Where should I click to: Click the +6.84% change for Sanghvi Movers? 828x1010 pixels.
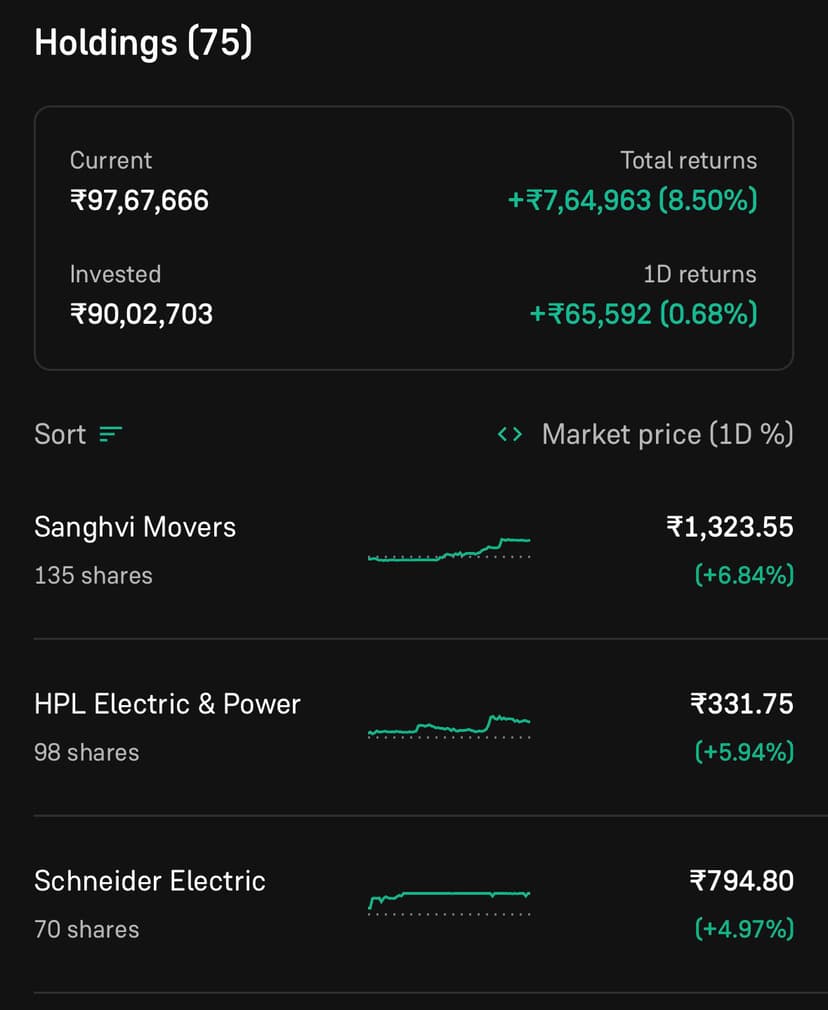pos(744,575)
